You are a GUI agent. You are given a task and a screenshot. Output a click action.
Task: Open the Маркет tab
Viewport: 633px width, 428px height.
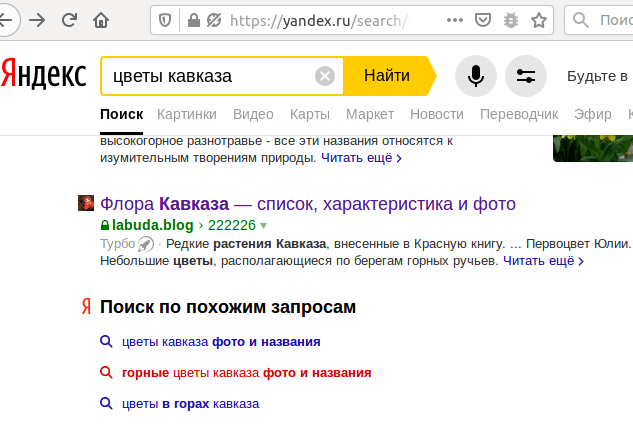pyautogui.click(x=370, y=114)
